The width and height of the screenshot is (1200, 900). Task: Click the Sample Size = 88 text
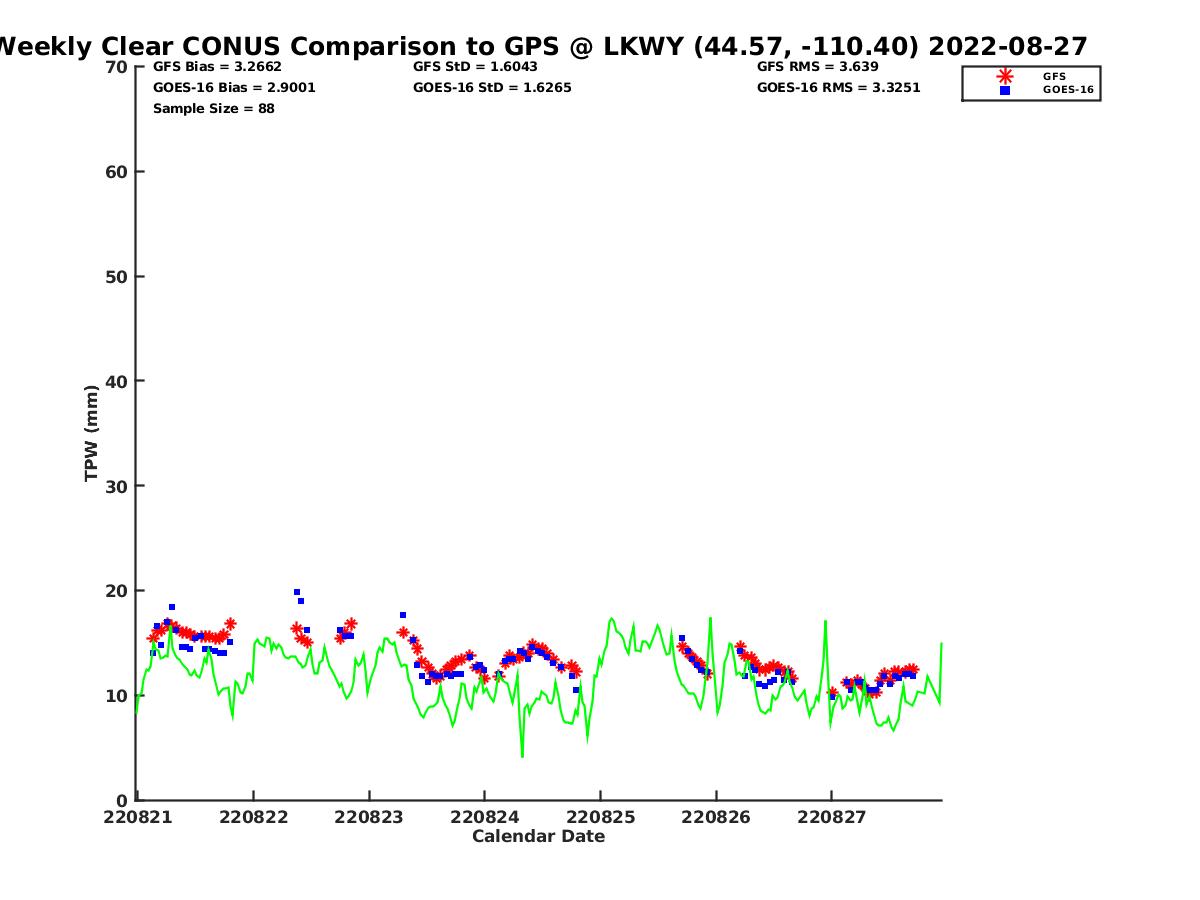click(x=213, y=108)
